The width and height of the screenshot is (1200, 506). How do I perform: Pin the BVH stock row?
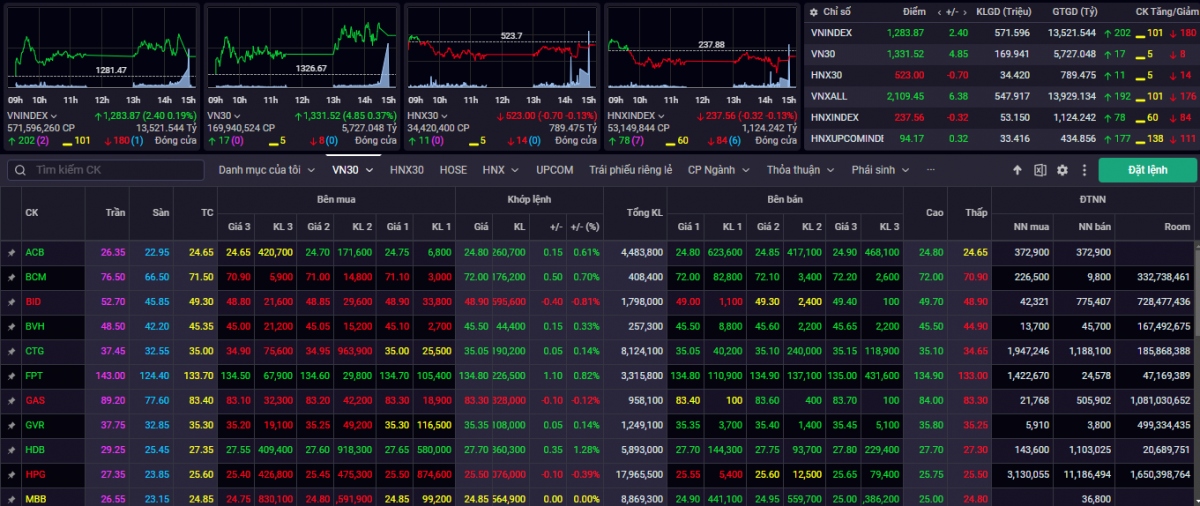[x=11, y=326]
